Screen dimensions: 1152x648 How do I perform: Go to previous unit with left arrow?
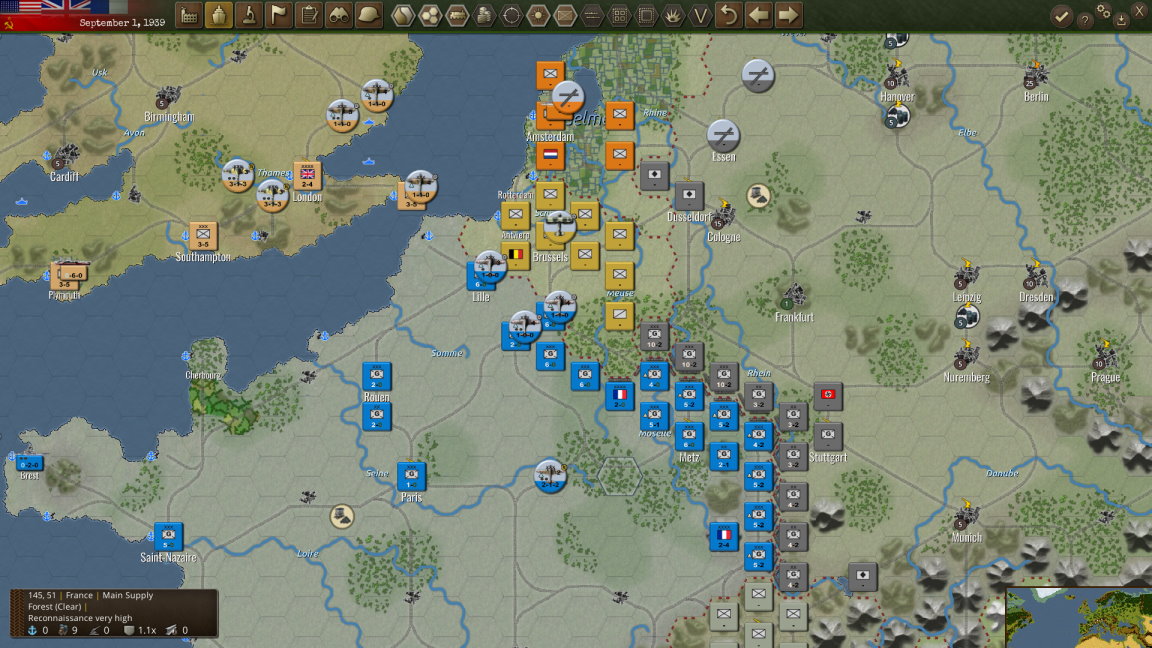[x=758, y=15]
